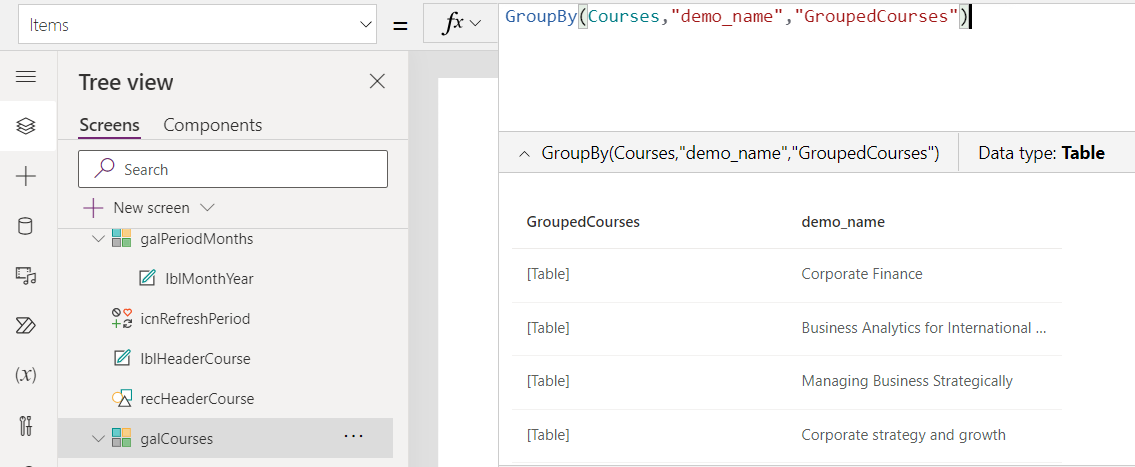Open the Variables (x) icon
Image resolution: width=1135 pixels, height=467 pixels.
tap(26, 375)
